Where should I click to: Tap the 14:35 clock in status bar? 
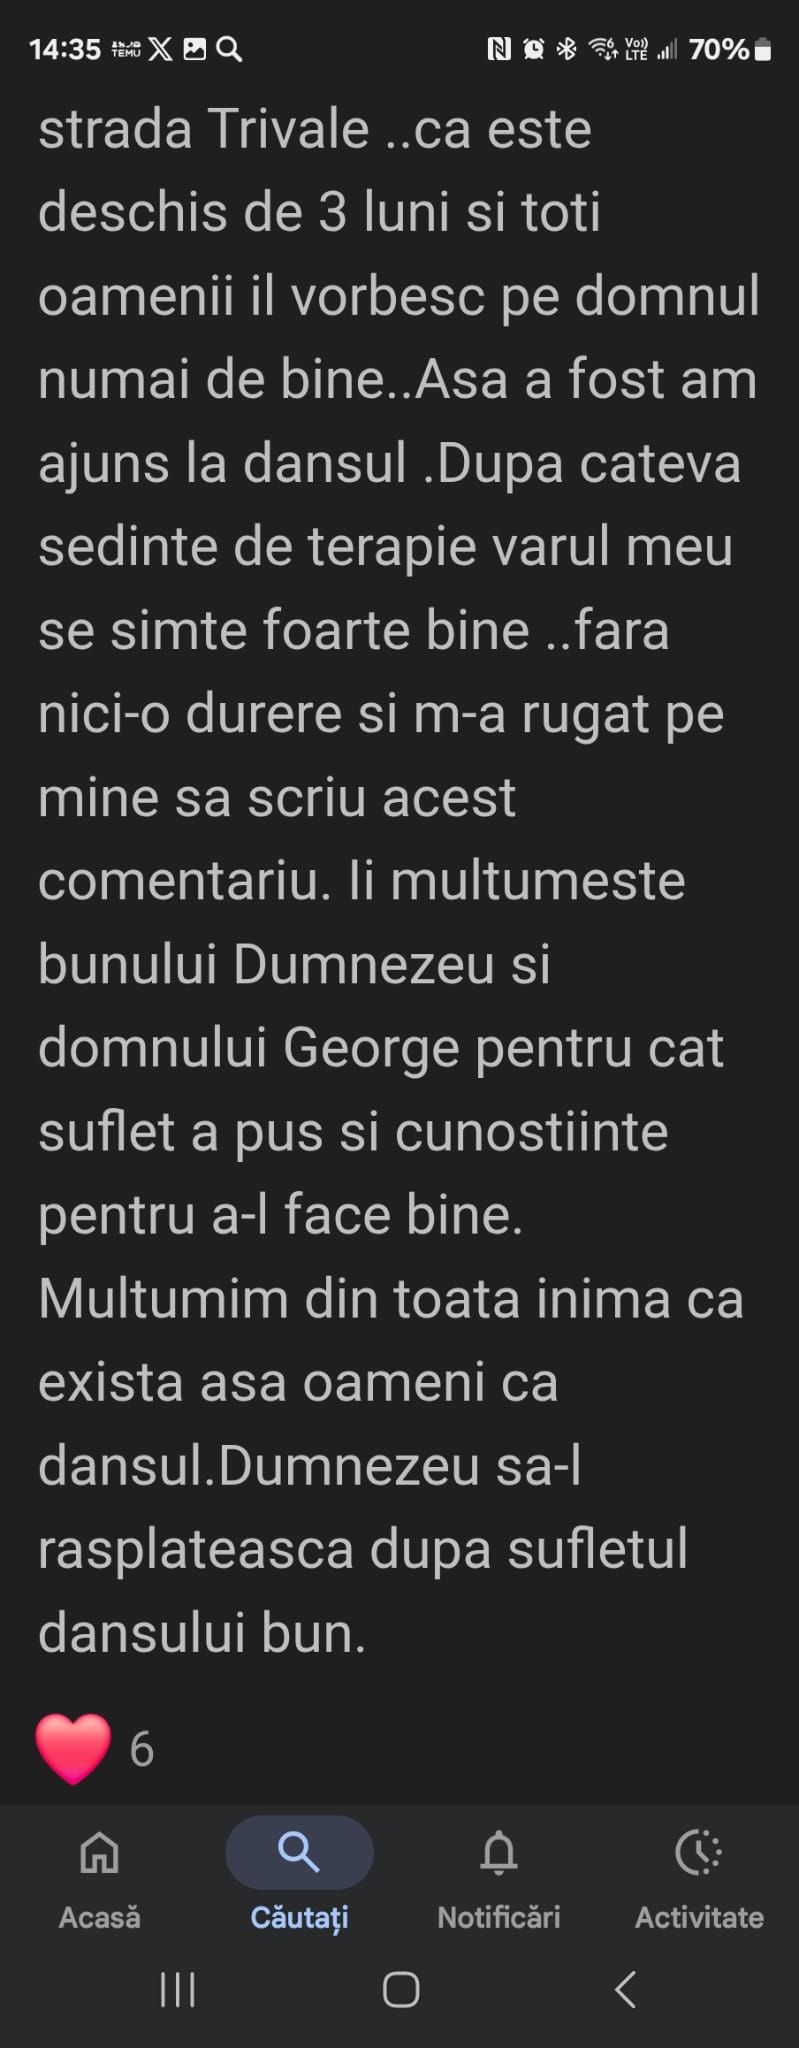[x=66, y=49]
